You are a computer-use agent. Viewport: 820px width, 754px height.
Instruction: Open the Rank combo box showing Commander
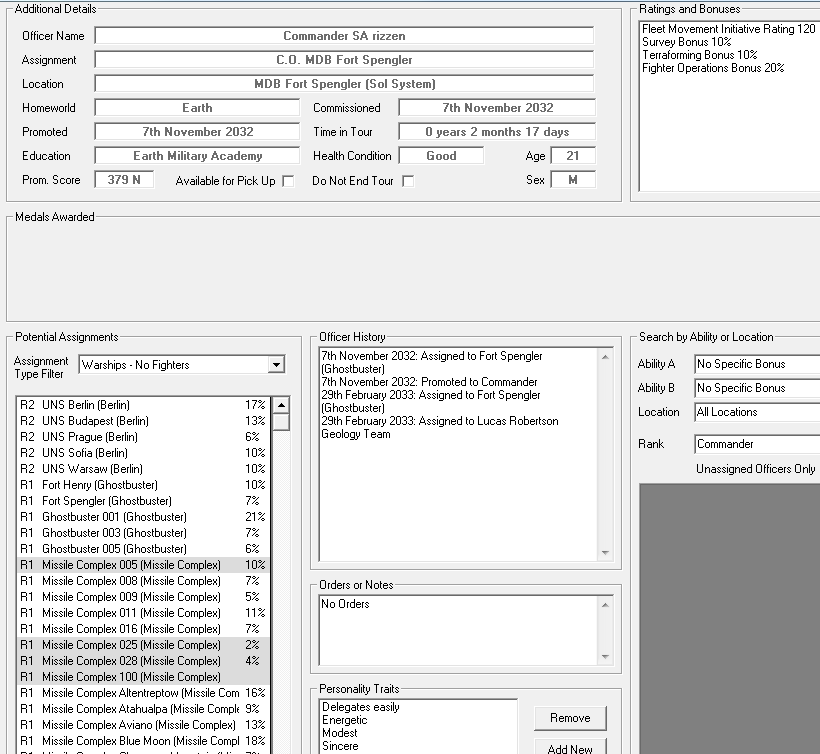point(757,444)
